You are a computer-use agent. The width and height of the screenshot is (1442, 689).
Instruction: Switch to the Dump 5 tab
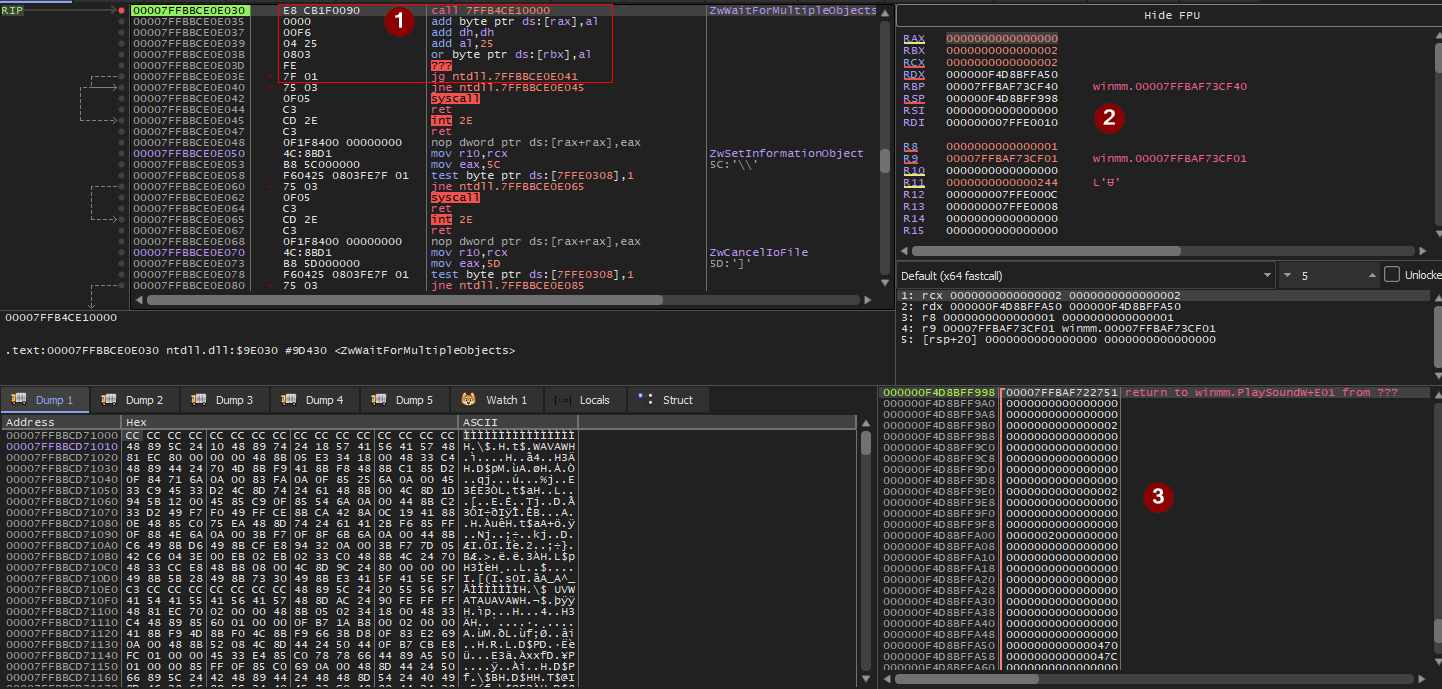pos(405,400)
